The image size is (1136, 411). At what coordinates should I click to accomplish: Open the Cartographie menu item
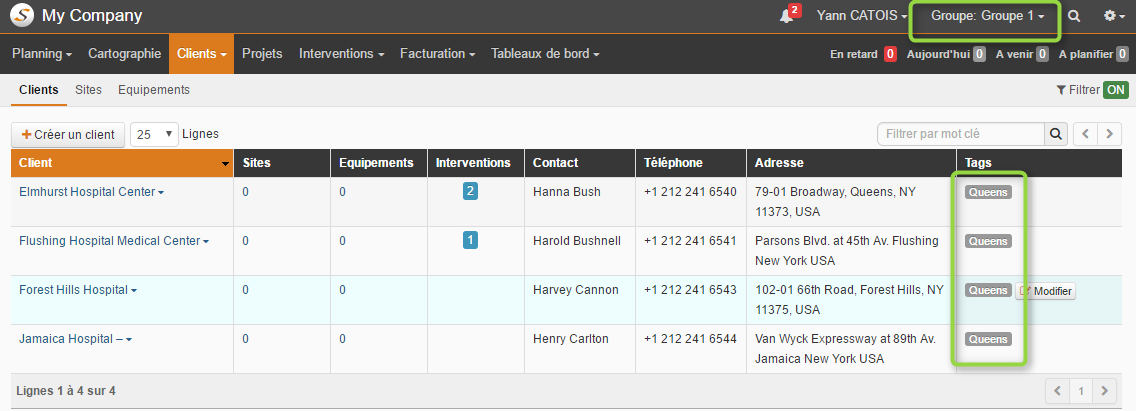(x=125, y=54)
